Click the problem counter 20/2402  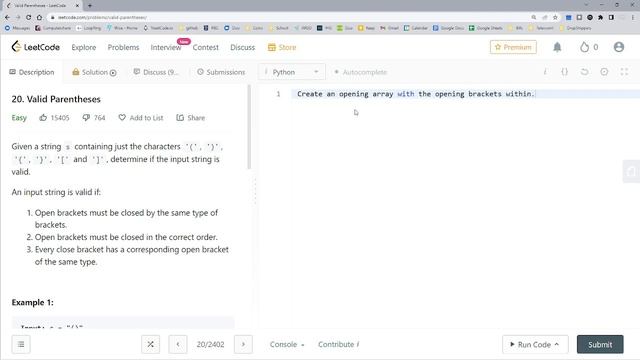[x=210, y=344]
